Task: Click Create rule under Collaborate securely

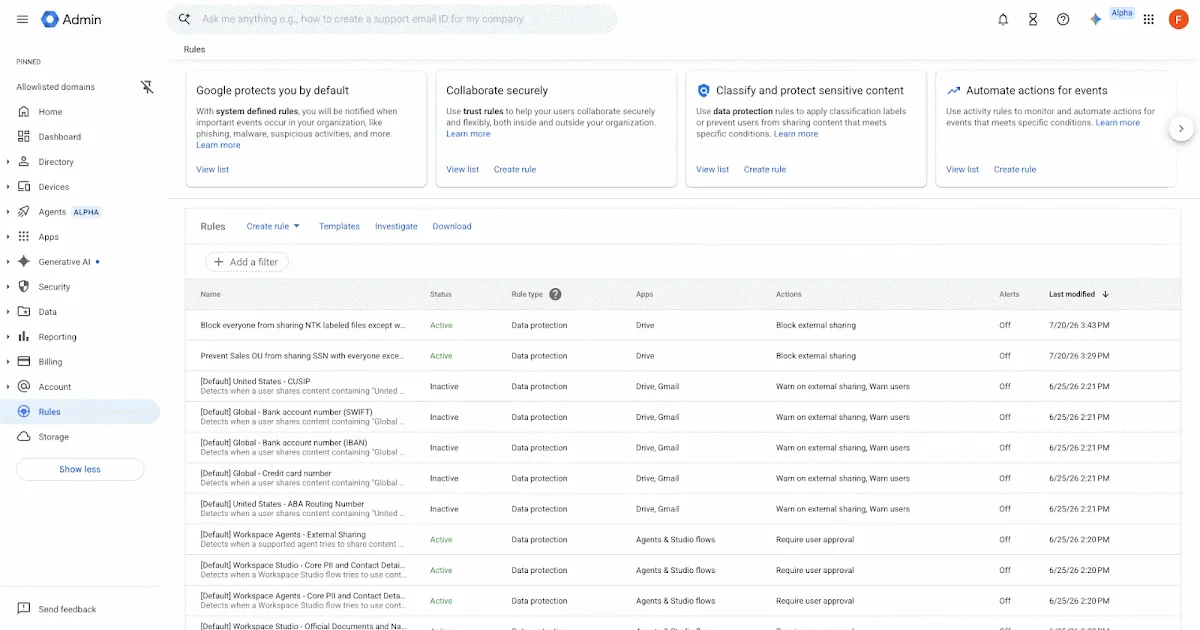Action: (x=515, y=169)
